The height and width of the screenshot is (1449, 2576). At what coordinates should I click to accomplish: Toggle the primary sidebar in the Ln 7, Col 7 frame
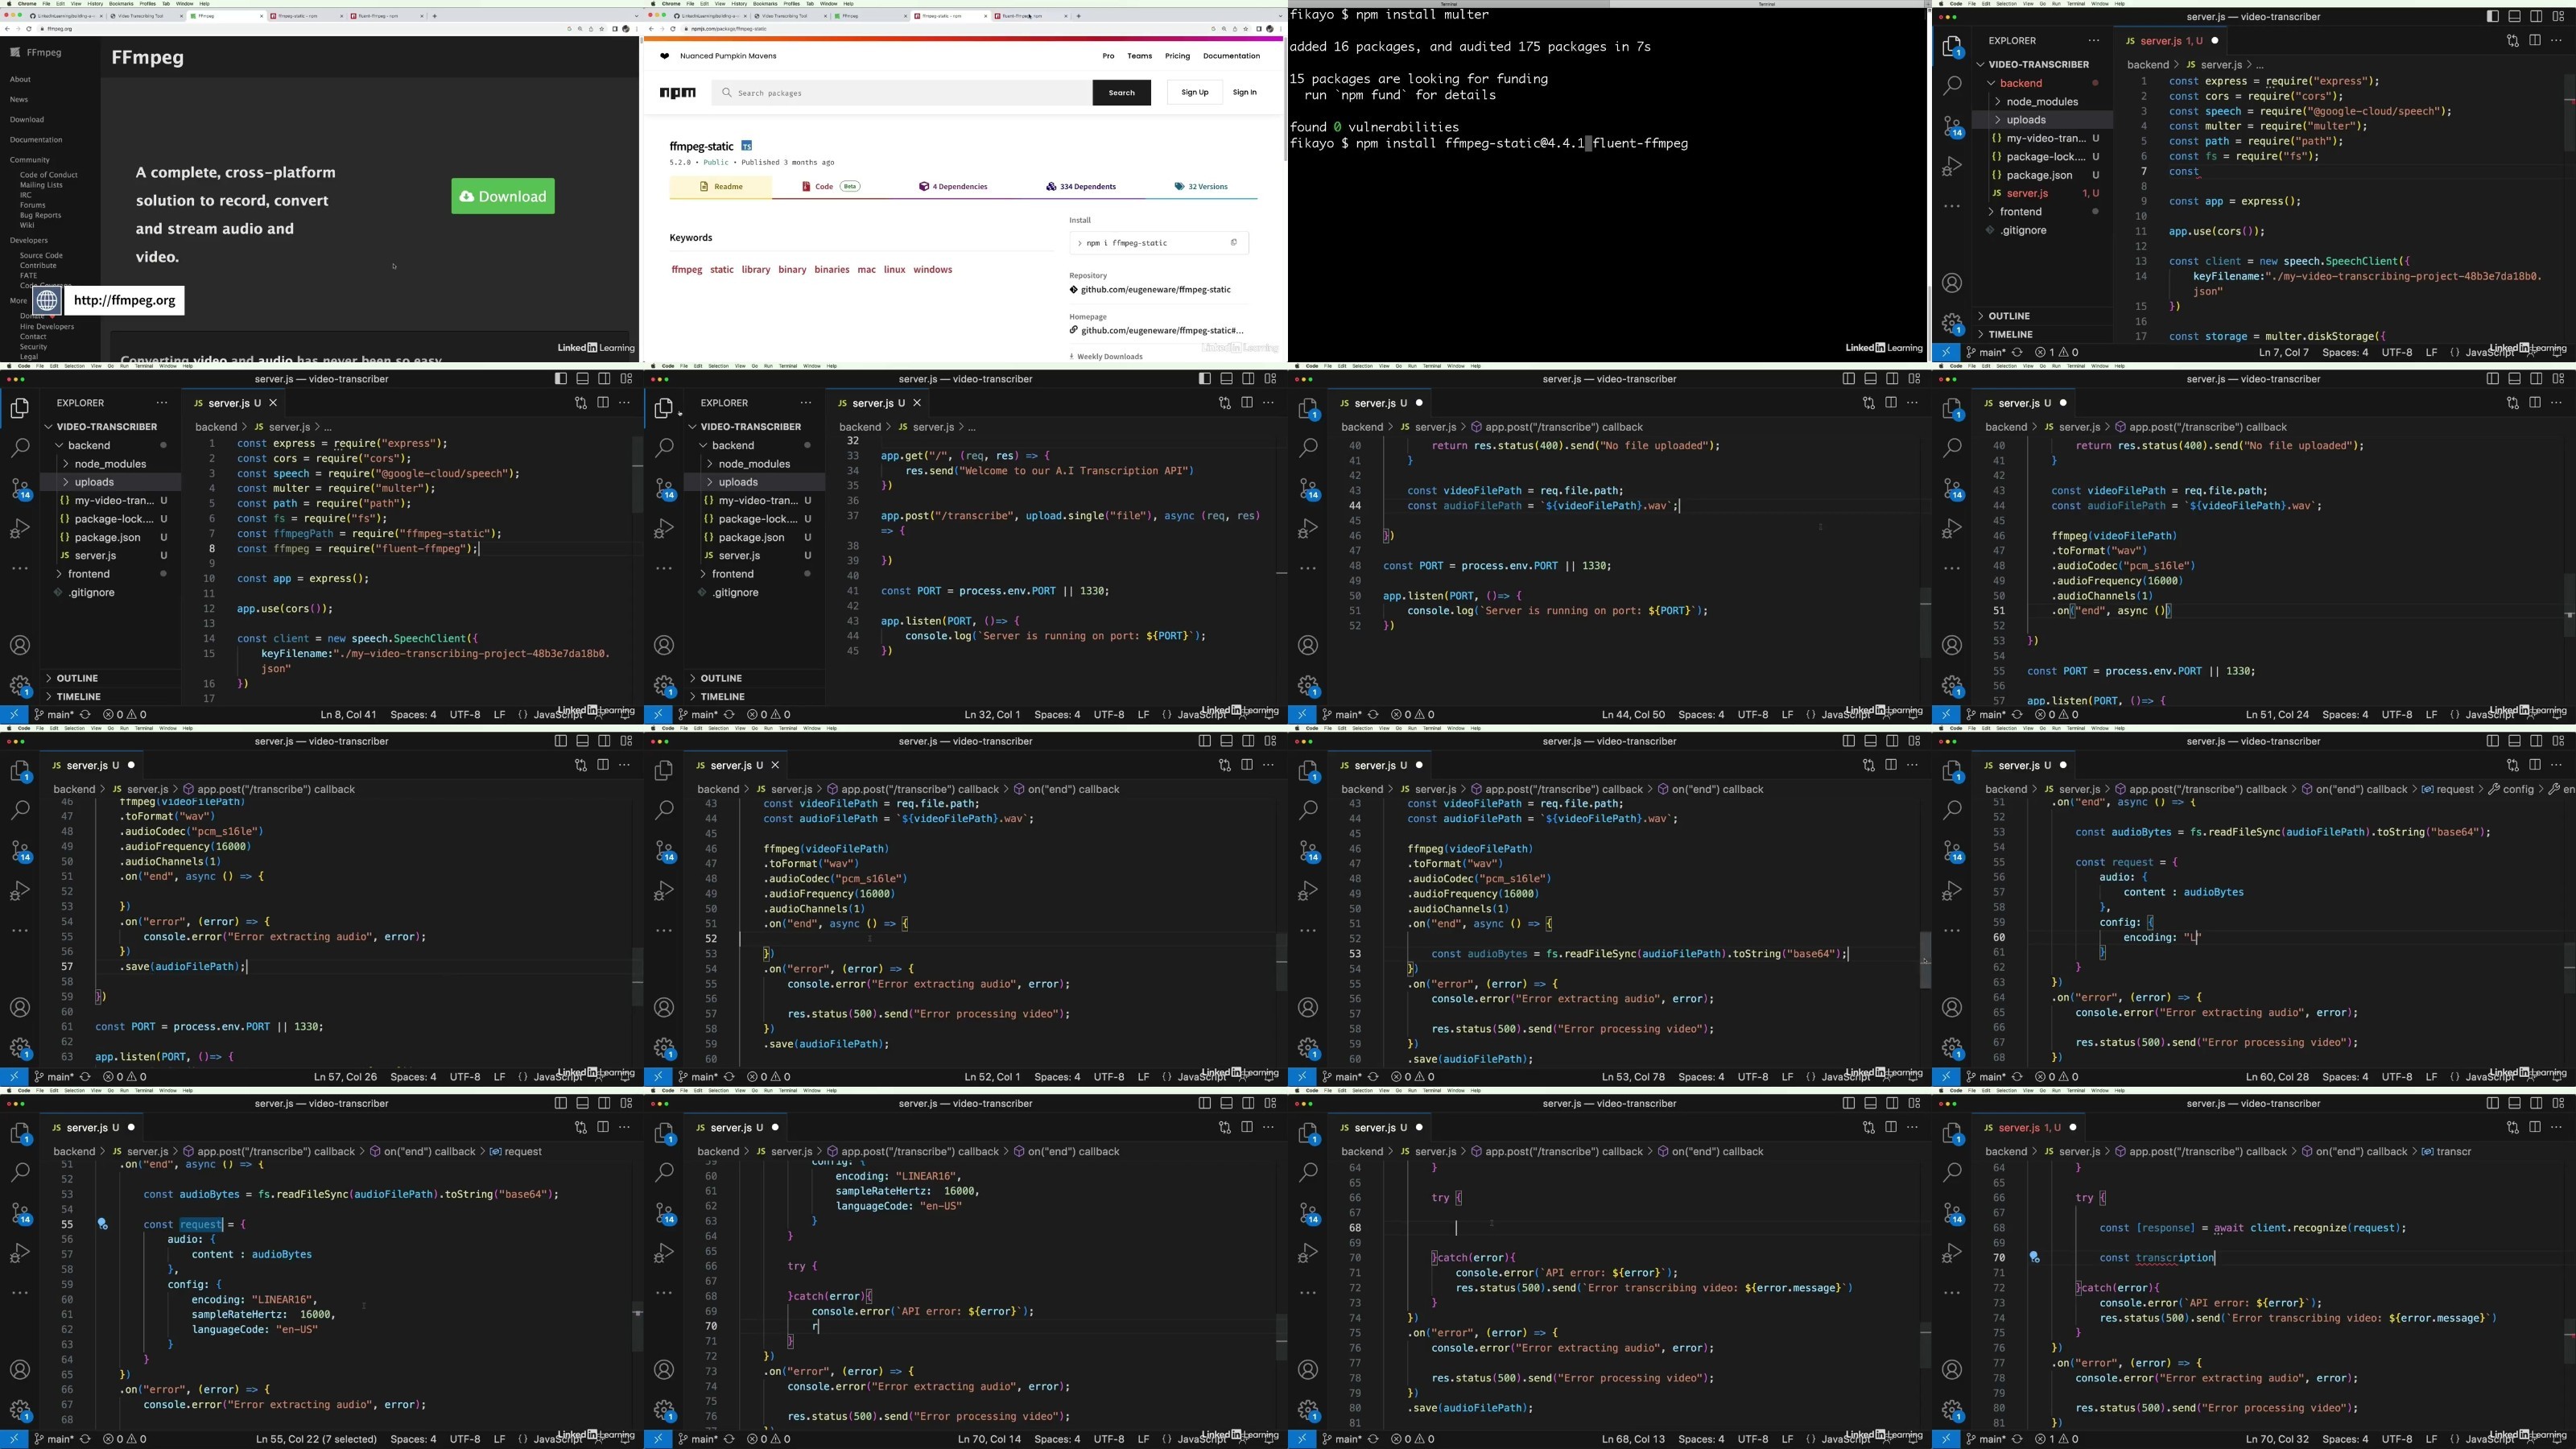pyautogui.click(x=2492, y=17)
